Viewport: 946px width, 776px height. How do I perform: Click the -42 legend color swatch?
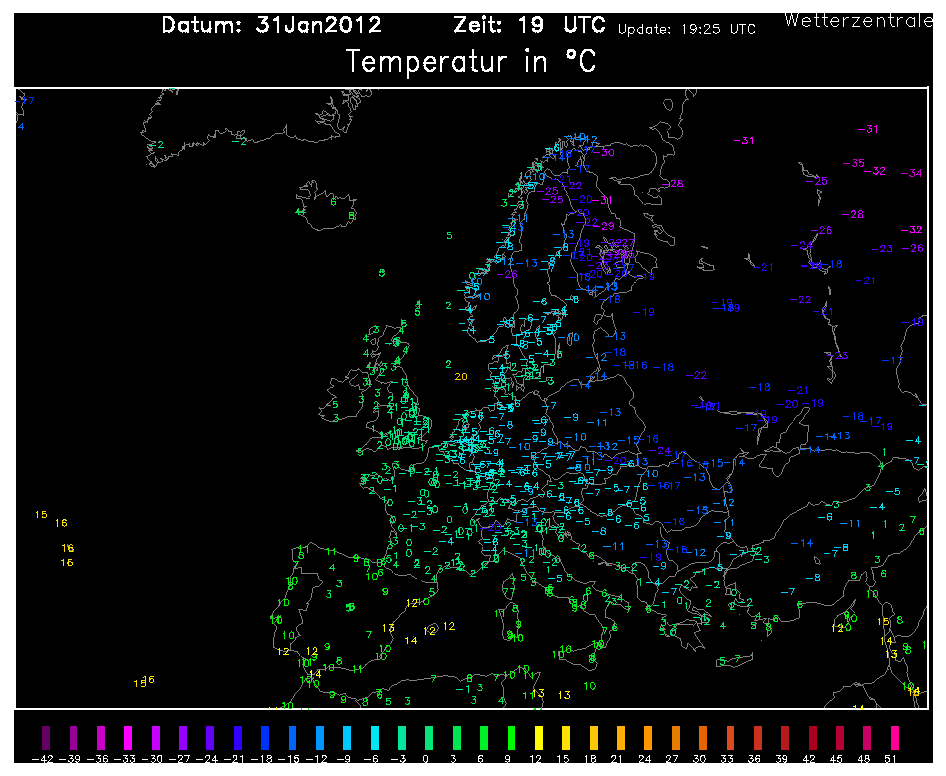(x=46, y=737)
